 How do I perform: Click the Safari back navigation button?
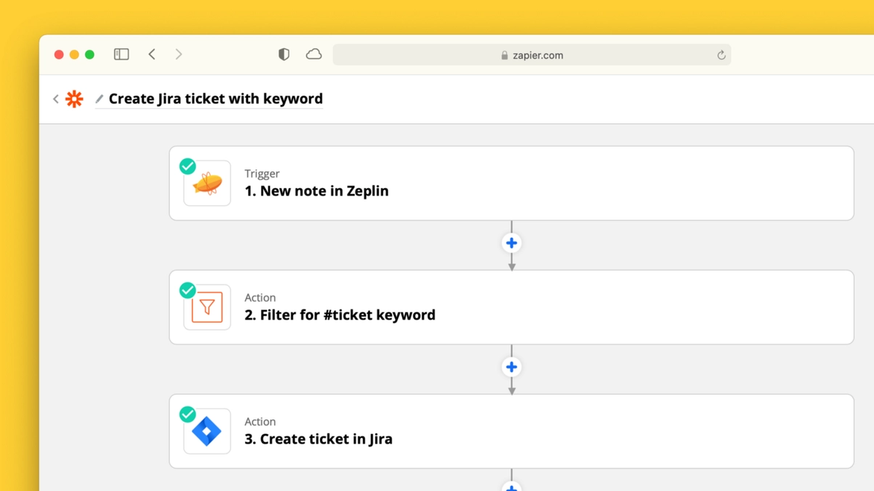[152, 55]
